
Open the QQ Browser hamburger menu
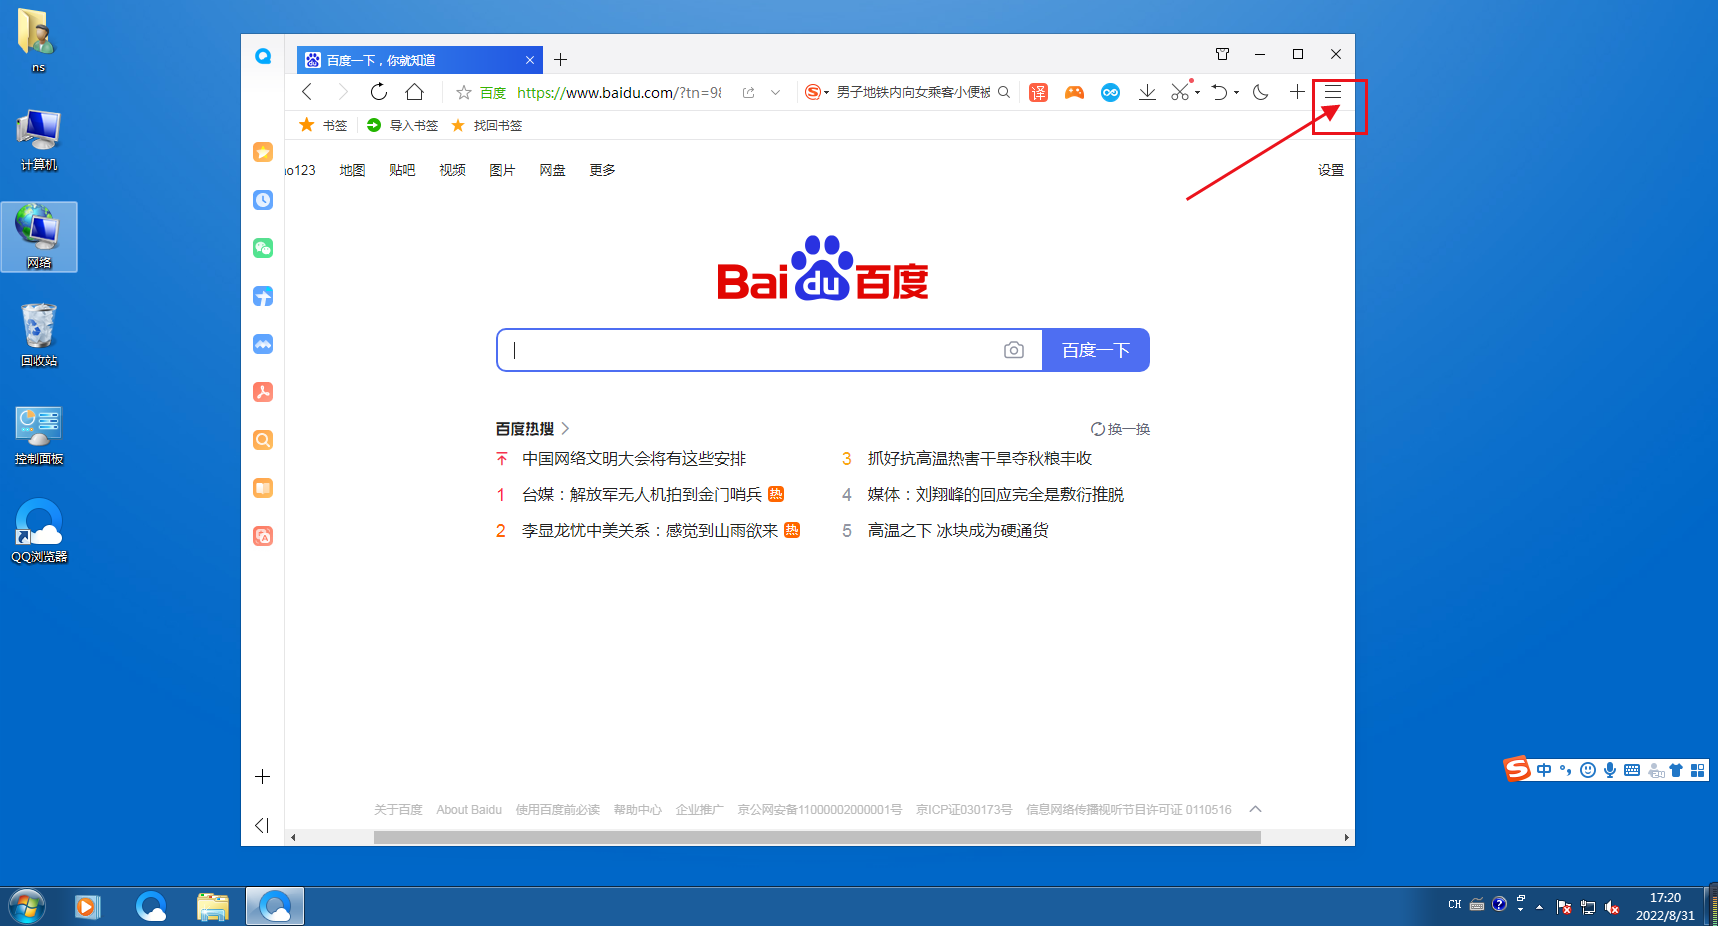[x=1333, y=92]
